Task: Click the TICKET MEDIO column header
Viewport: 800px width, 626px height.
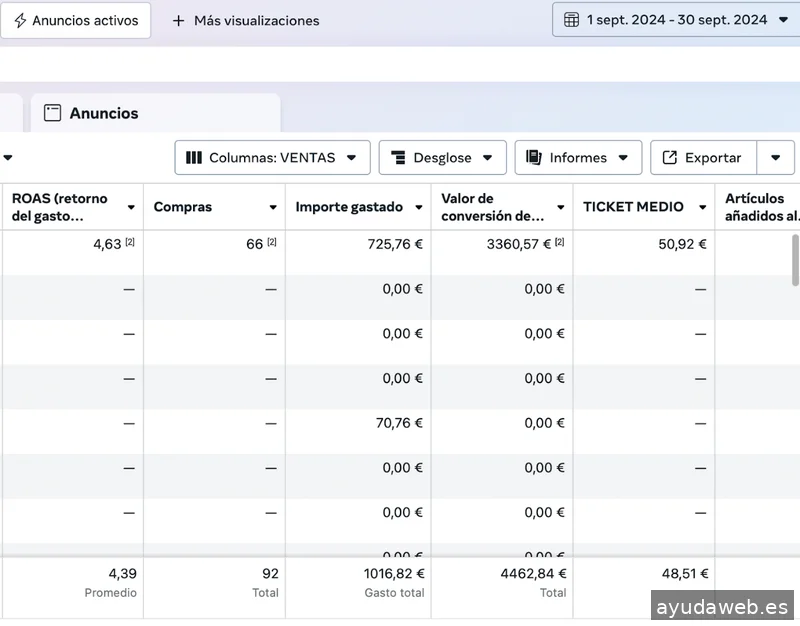Action: (x=633, y=207)
